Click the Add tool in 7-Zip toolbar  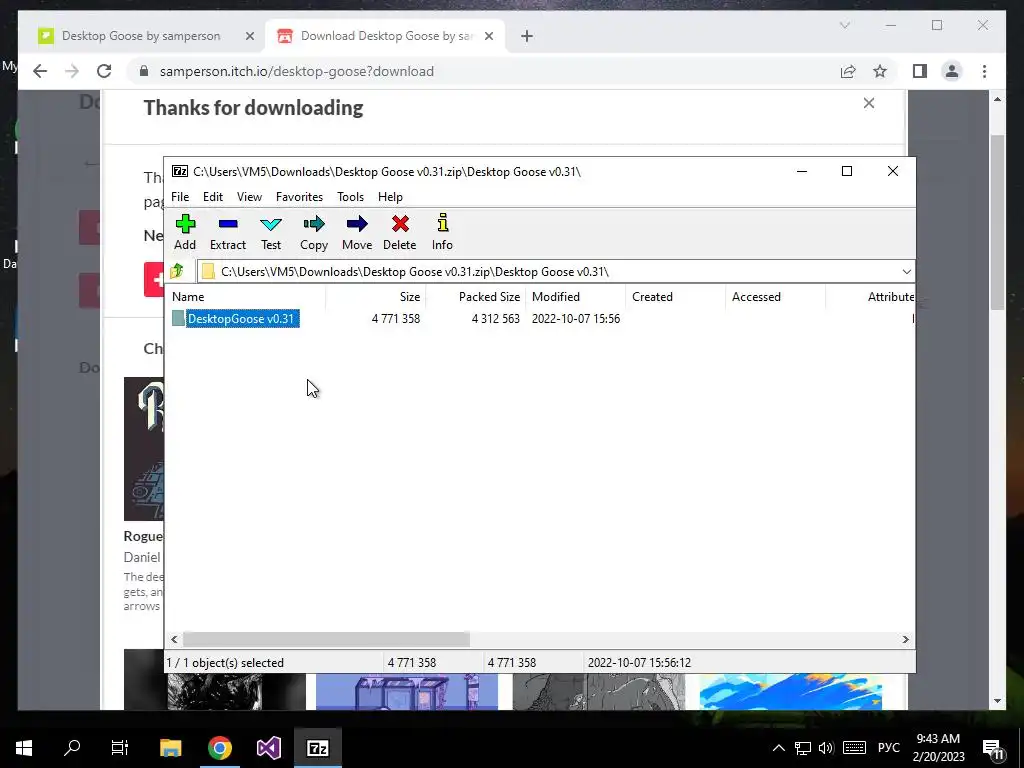[x=185, y=232]
